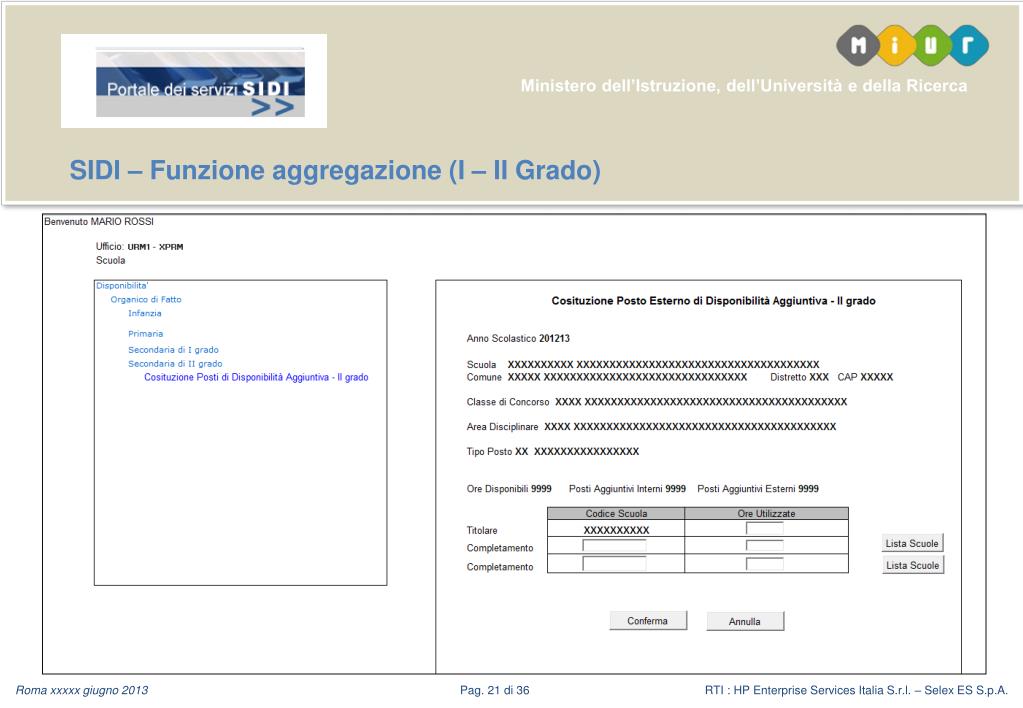Image resolution: width=1023 pixels, height=708 pixels.
Task: Click the Tipo Posto label
Action: pos(489,452)
